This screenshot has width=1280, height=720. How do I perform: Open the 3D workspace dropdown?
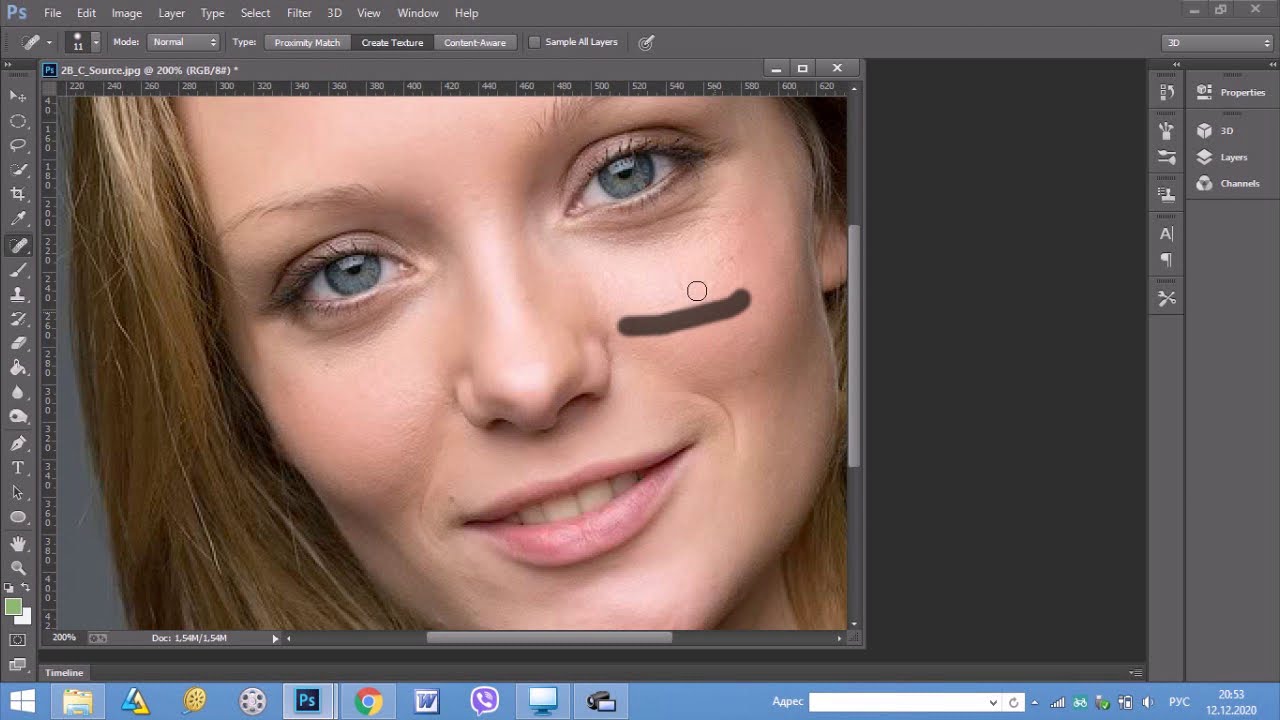click(1217, 42)
